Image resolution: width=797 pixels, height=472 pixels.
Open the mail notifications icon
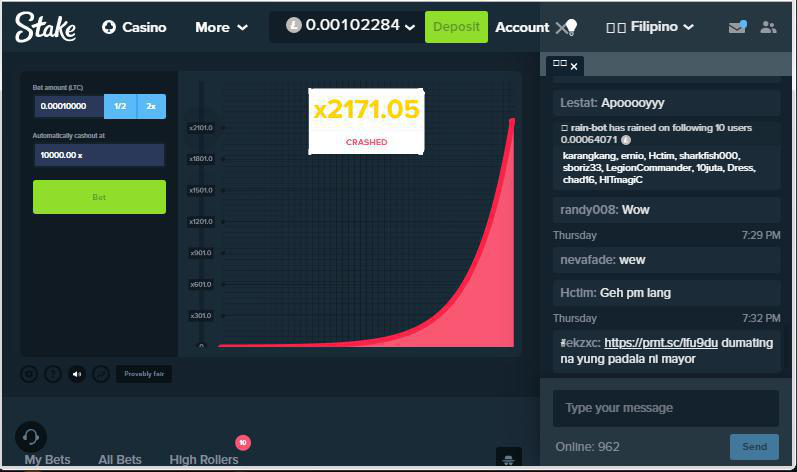737,27
